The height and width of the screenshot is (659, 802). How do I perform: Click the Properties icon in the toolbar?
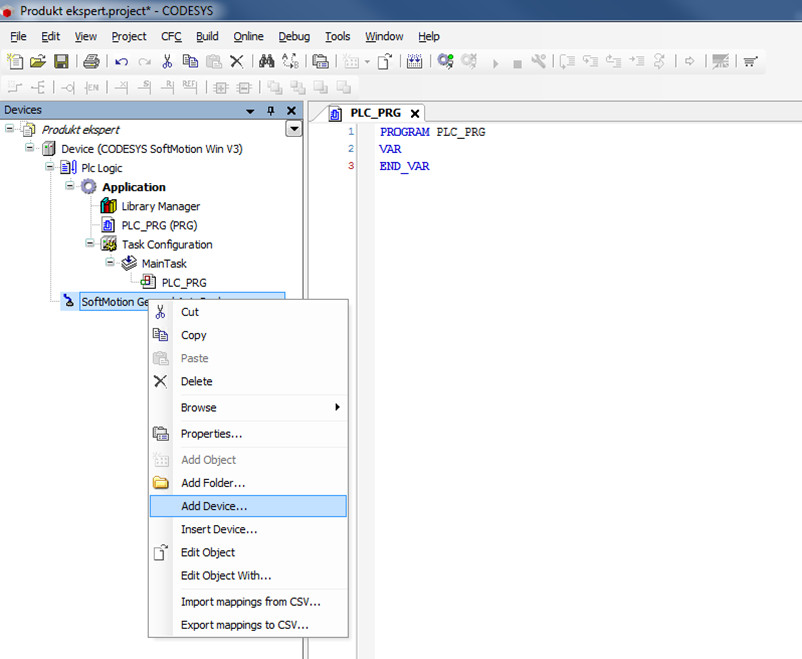(x=320, y=61)
